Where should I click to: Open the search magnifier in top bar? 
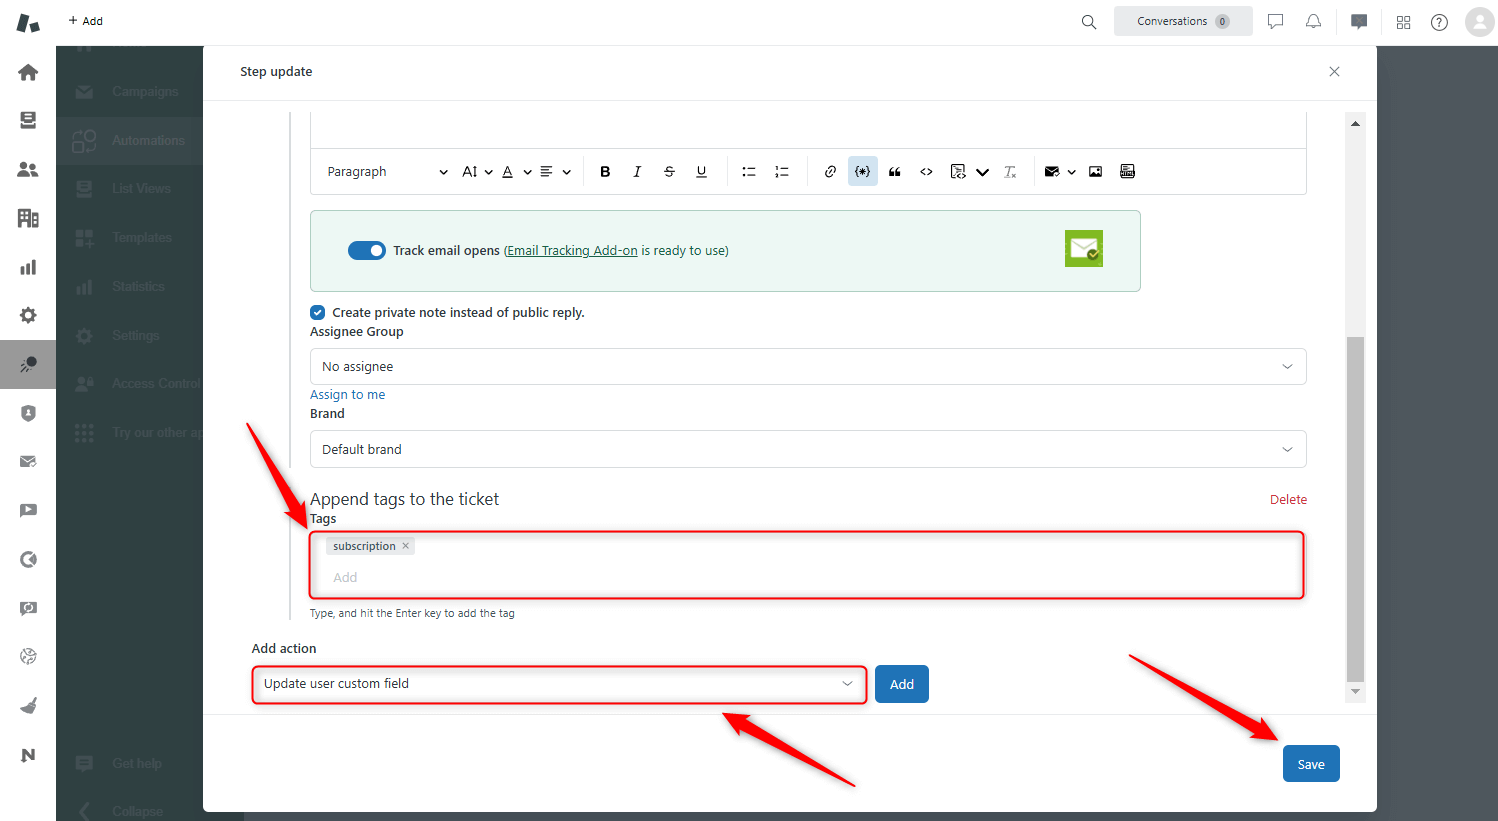coord(1089,22)
